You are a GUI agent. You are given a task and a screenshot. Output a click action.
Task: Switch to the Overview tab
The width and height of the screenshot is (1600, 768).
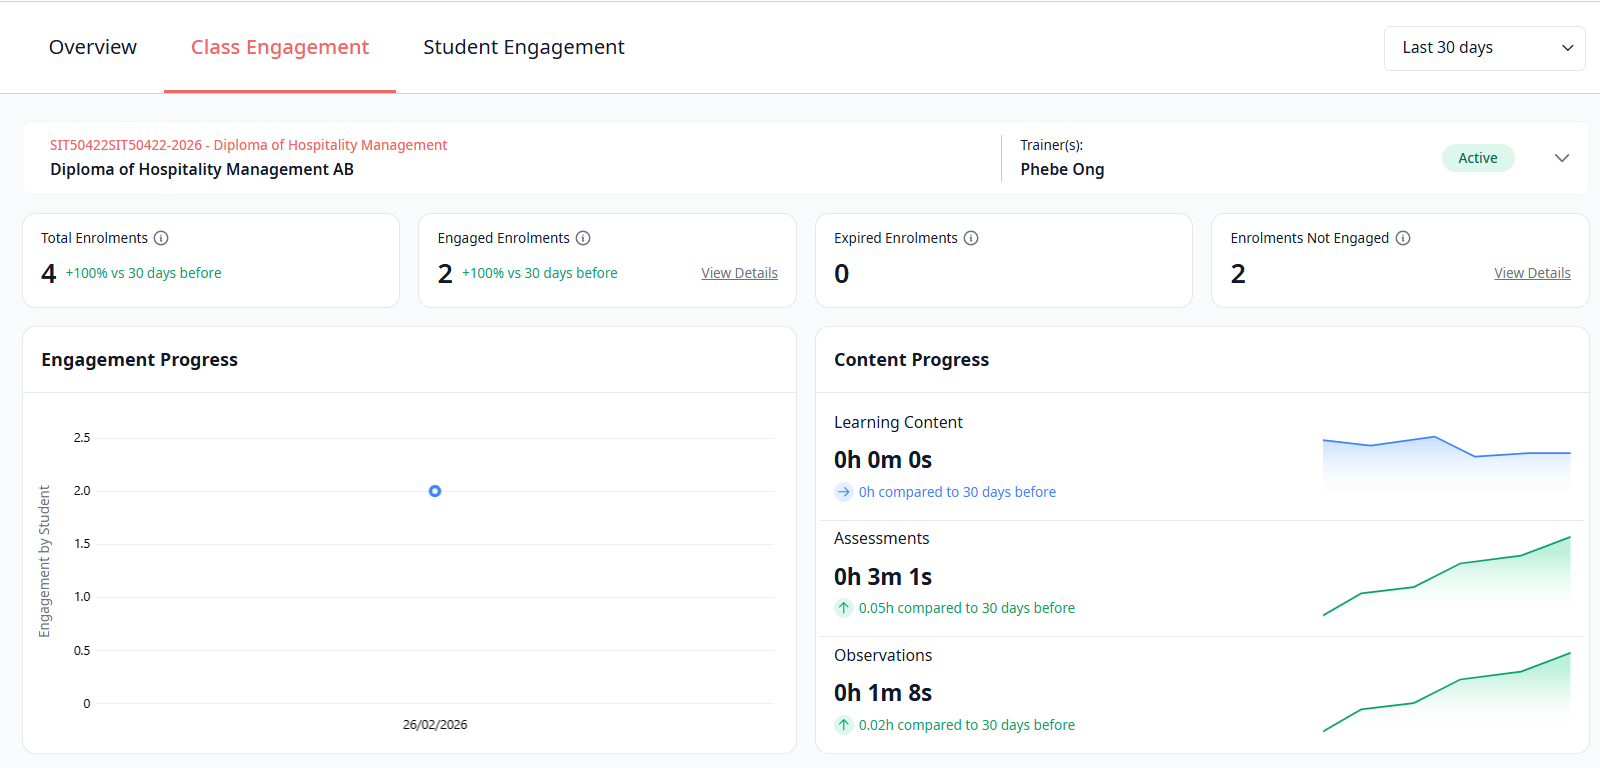coord(93,47)
